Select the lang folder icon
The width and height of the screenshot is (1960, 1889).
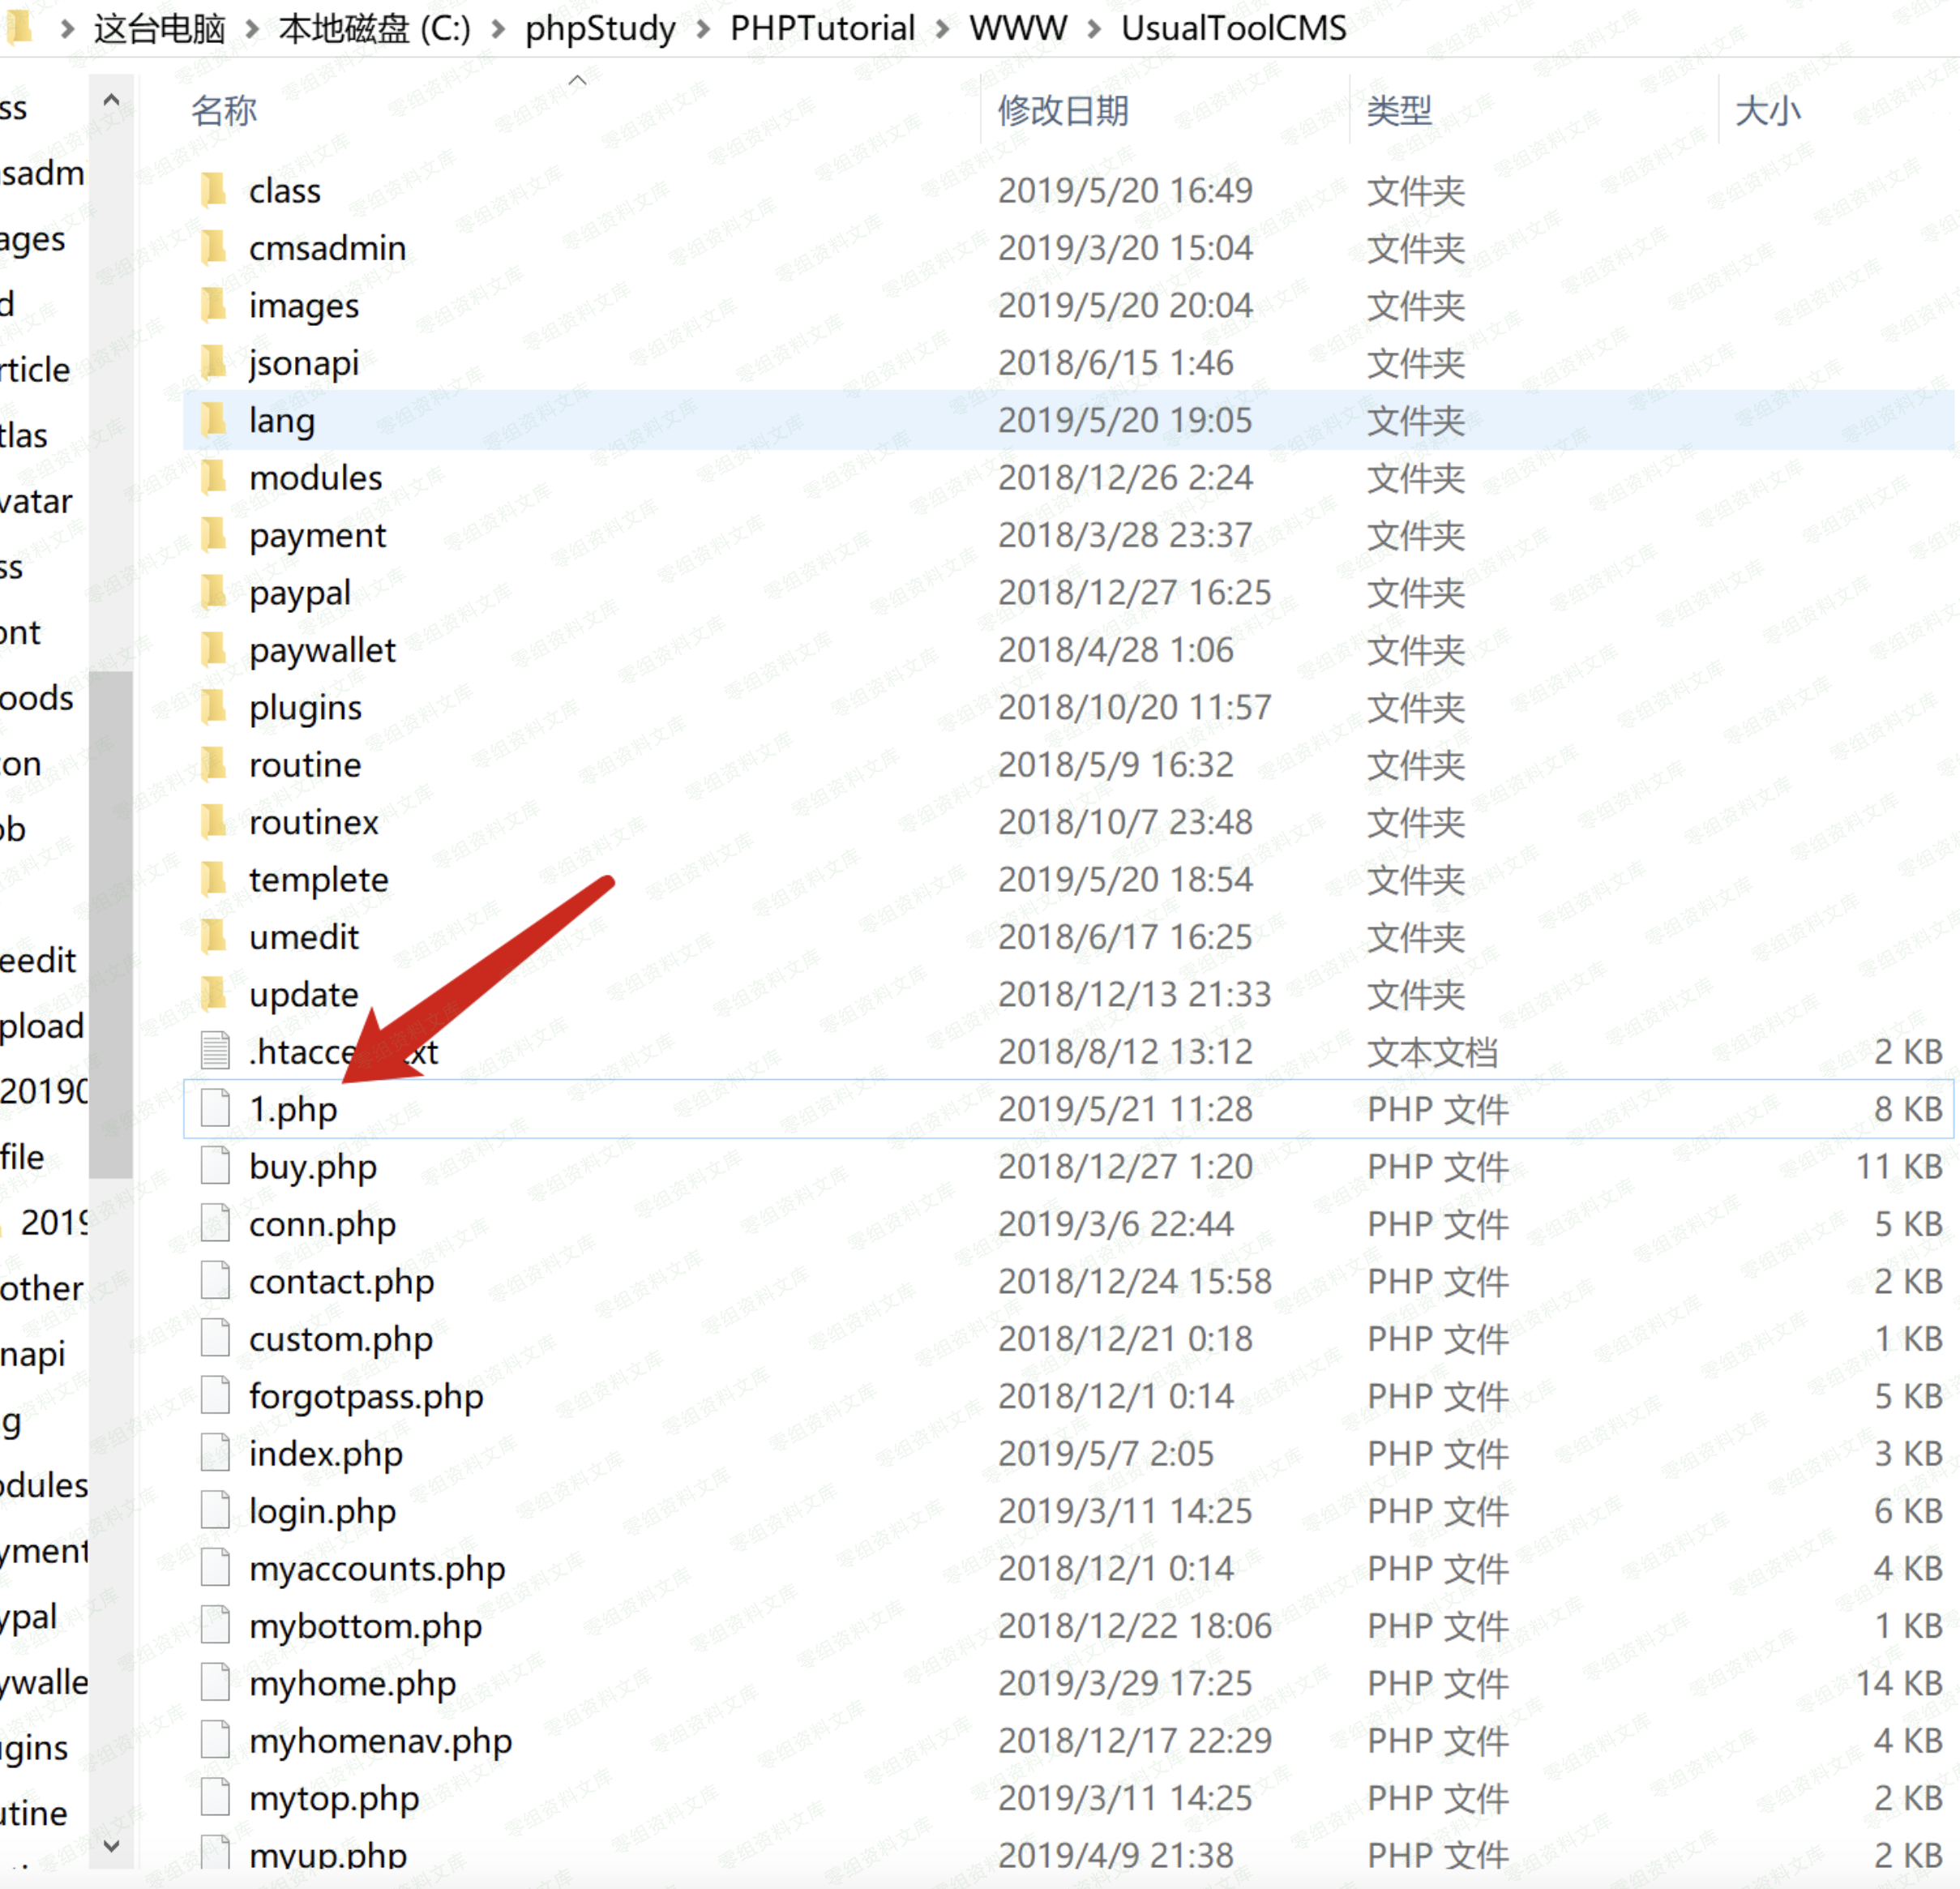[x=213, y=420]
